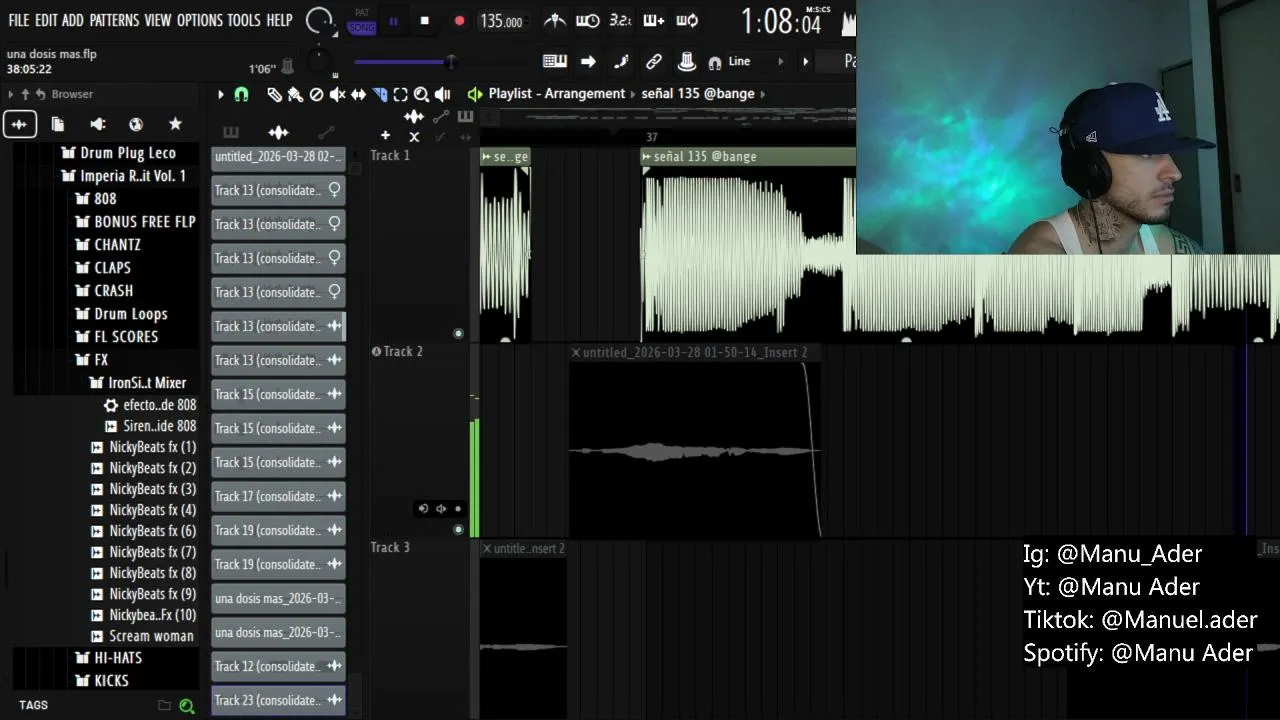The width and height of the screenshot is (1280, 720).
Task: Select the blue Slice tool
Action: tap(379, 94)
